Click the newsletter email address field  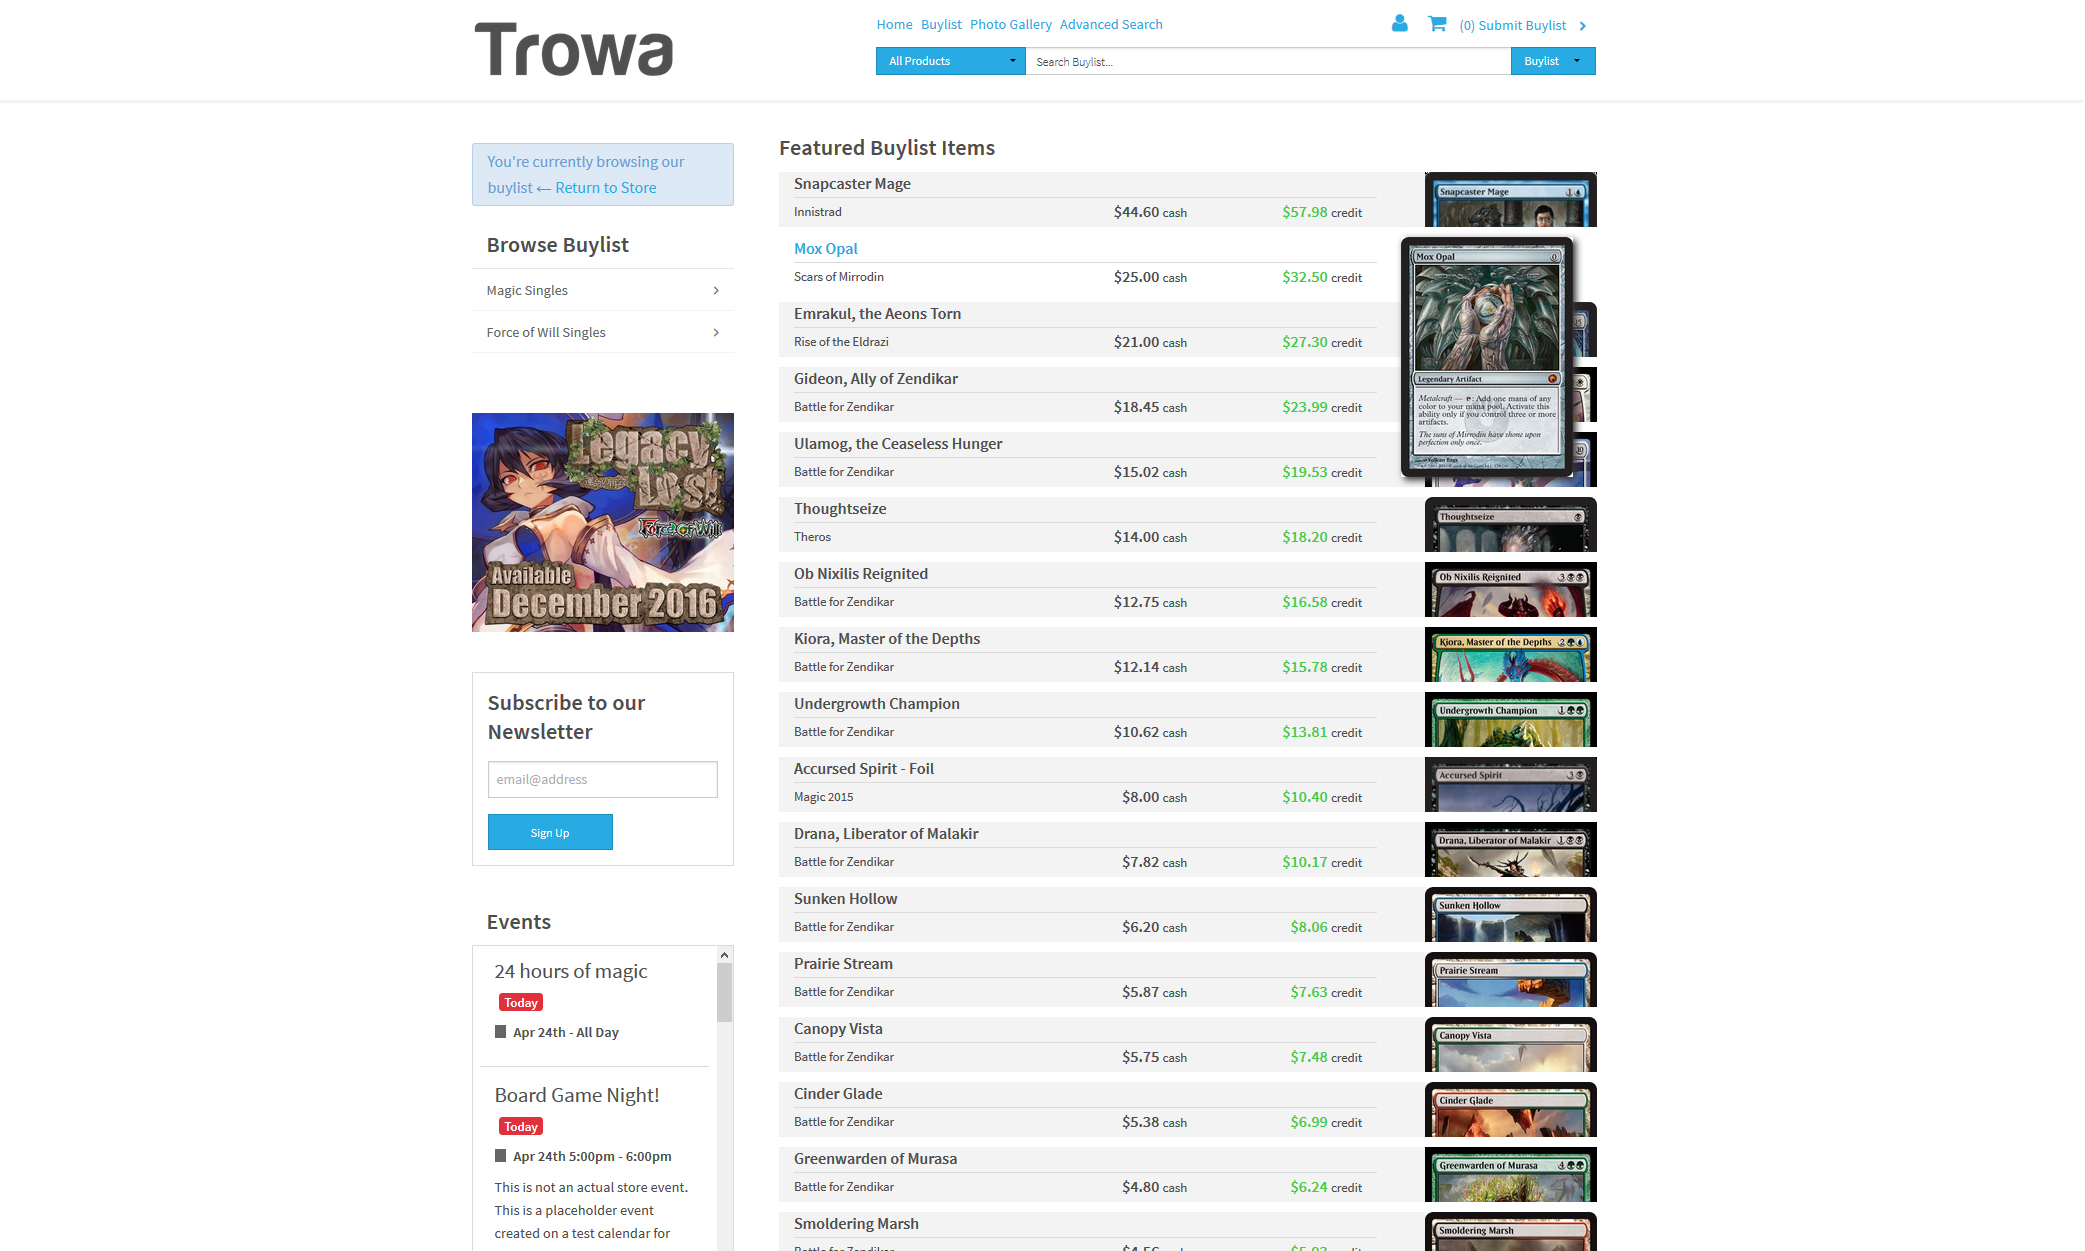point(603,779)
